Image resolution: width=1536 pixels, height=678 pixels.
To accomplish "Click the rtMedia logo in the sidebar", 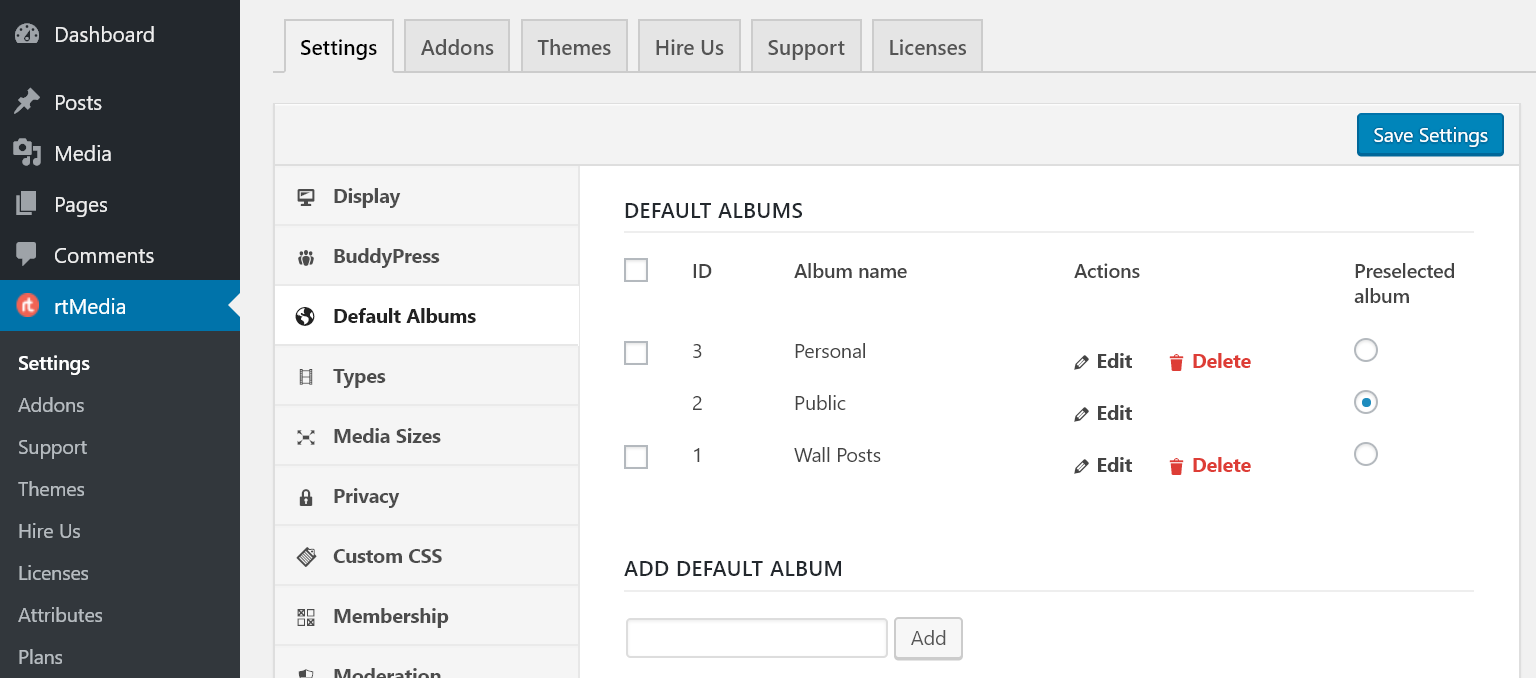I will point(28,306).
